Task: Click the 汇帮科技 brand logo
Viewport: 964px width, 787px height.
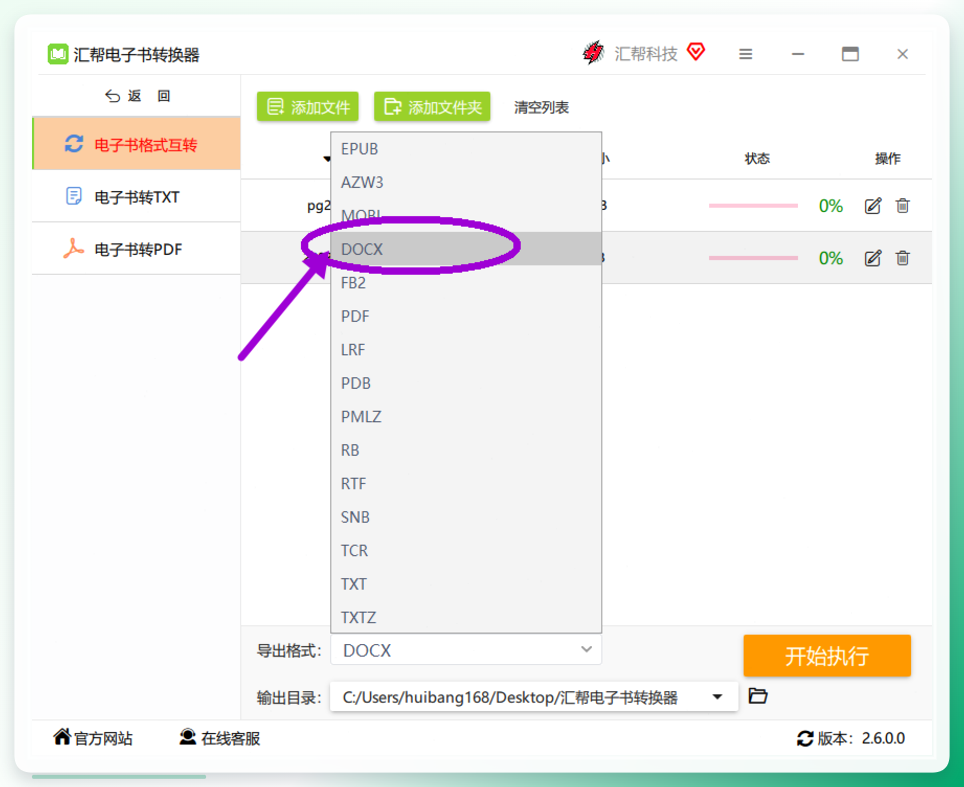Action: [x=594, y=53]
